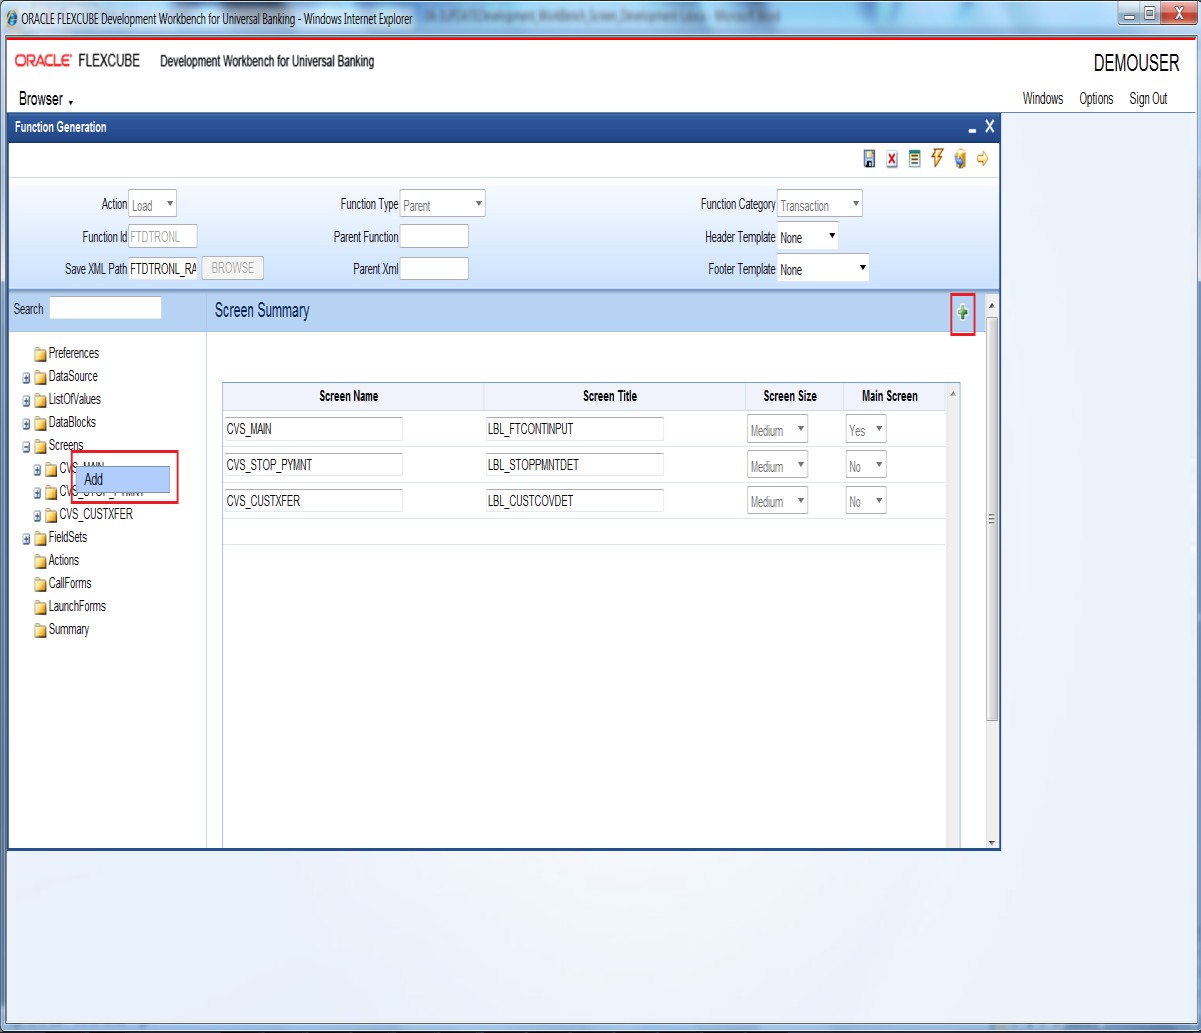This screenshot has height=1033, width=1201.
Task: Collapse the Screens tree node
Action: 27,446
